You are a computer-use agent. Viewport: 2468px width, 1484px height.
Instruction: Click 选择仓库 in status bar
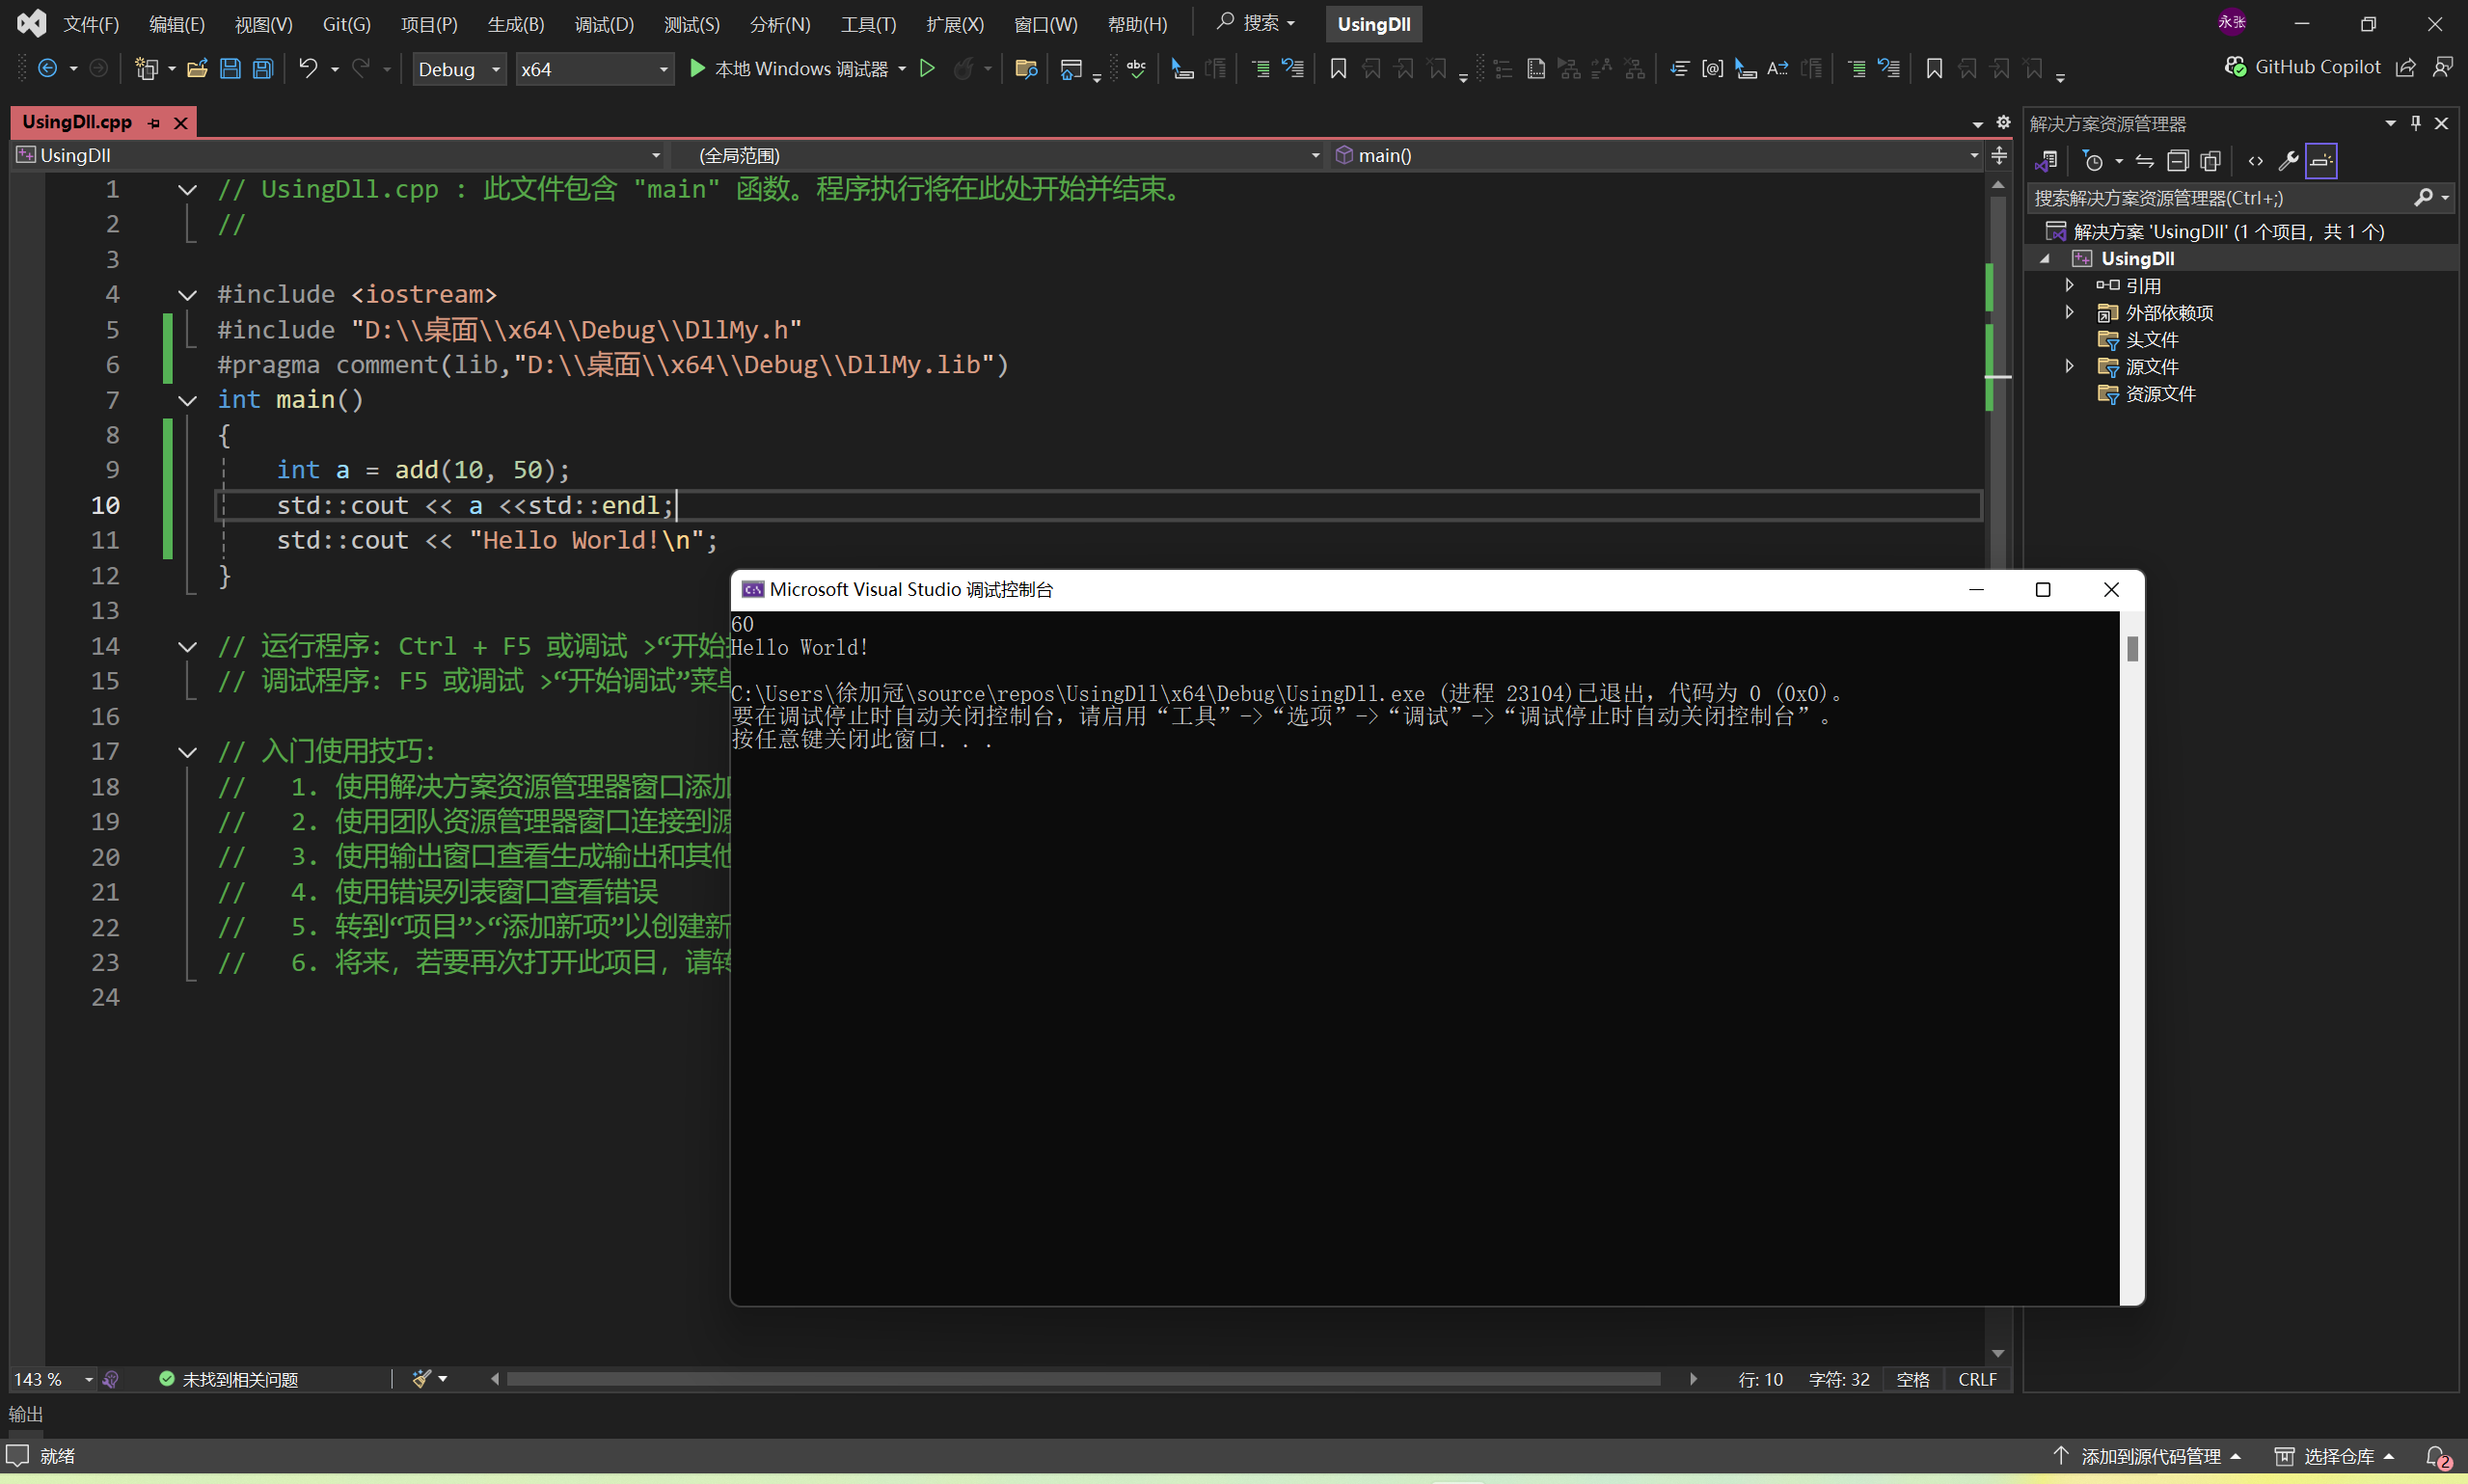(2334, 1457)
